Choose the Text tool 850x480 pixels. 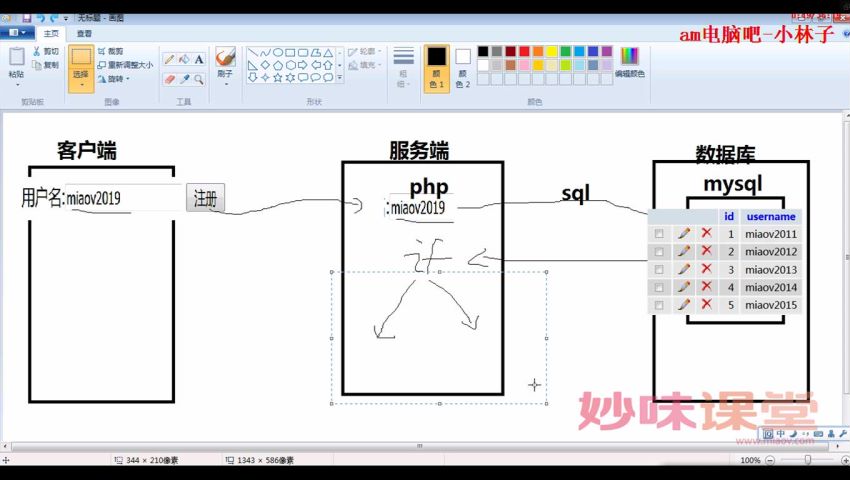(x=199, y=59)
